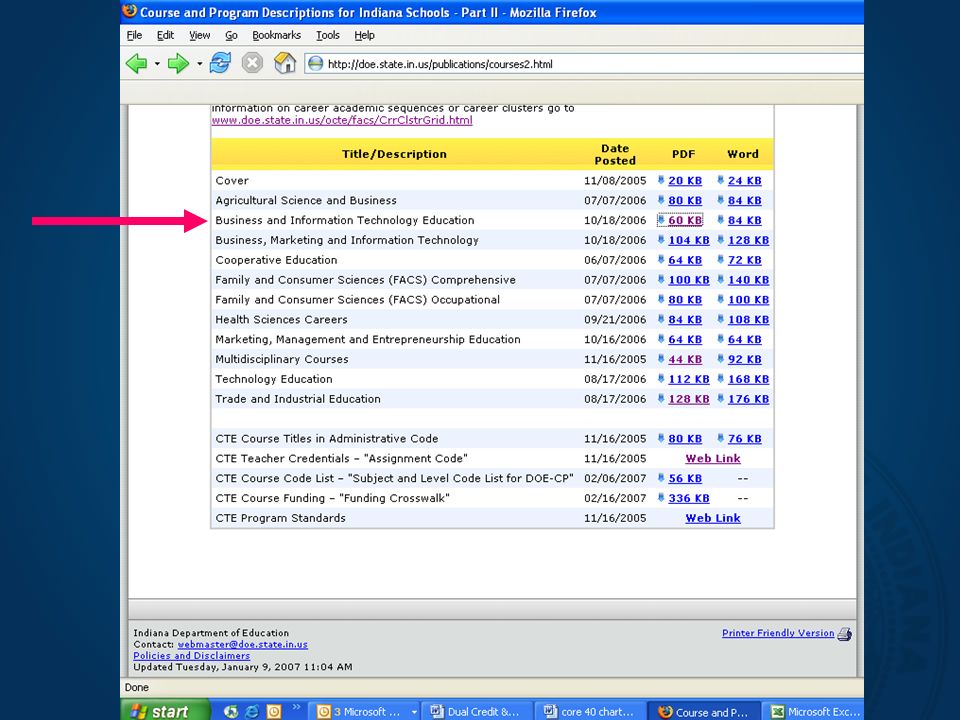The image size is (960, 720).
Task: Click the PDF download icon for CTE Course Funding
Action: (661, 498)
